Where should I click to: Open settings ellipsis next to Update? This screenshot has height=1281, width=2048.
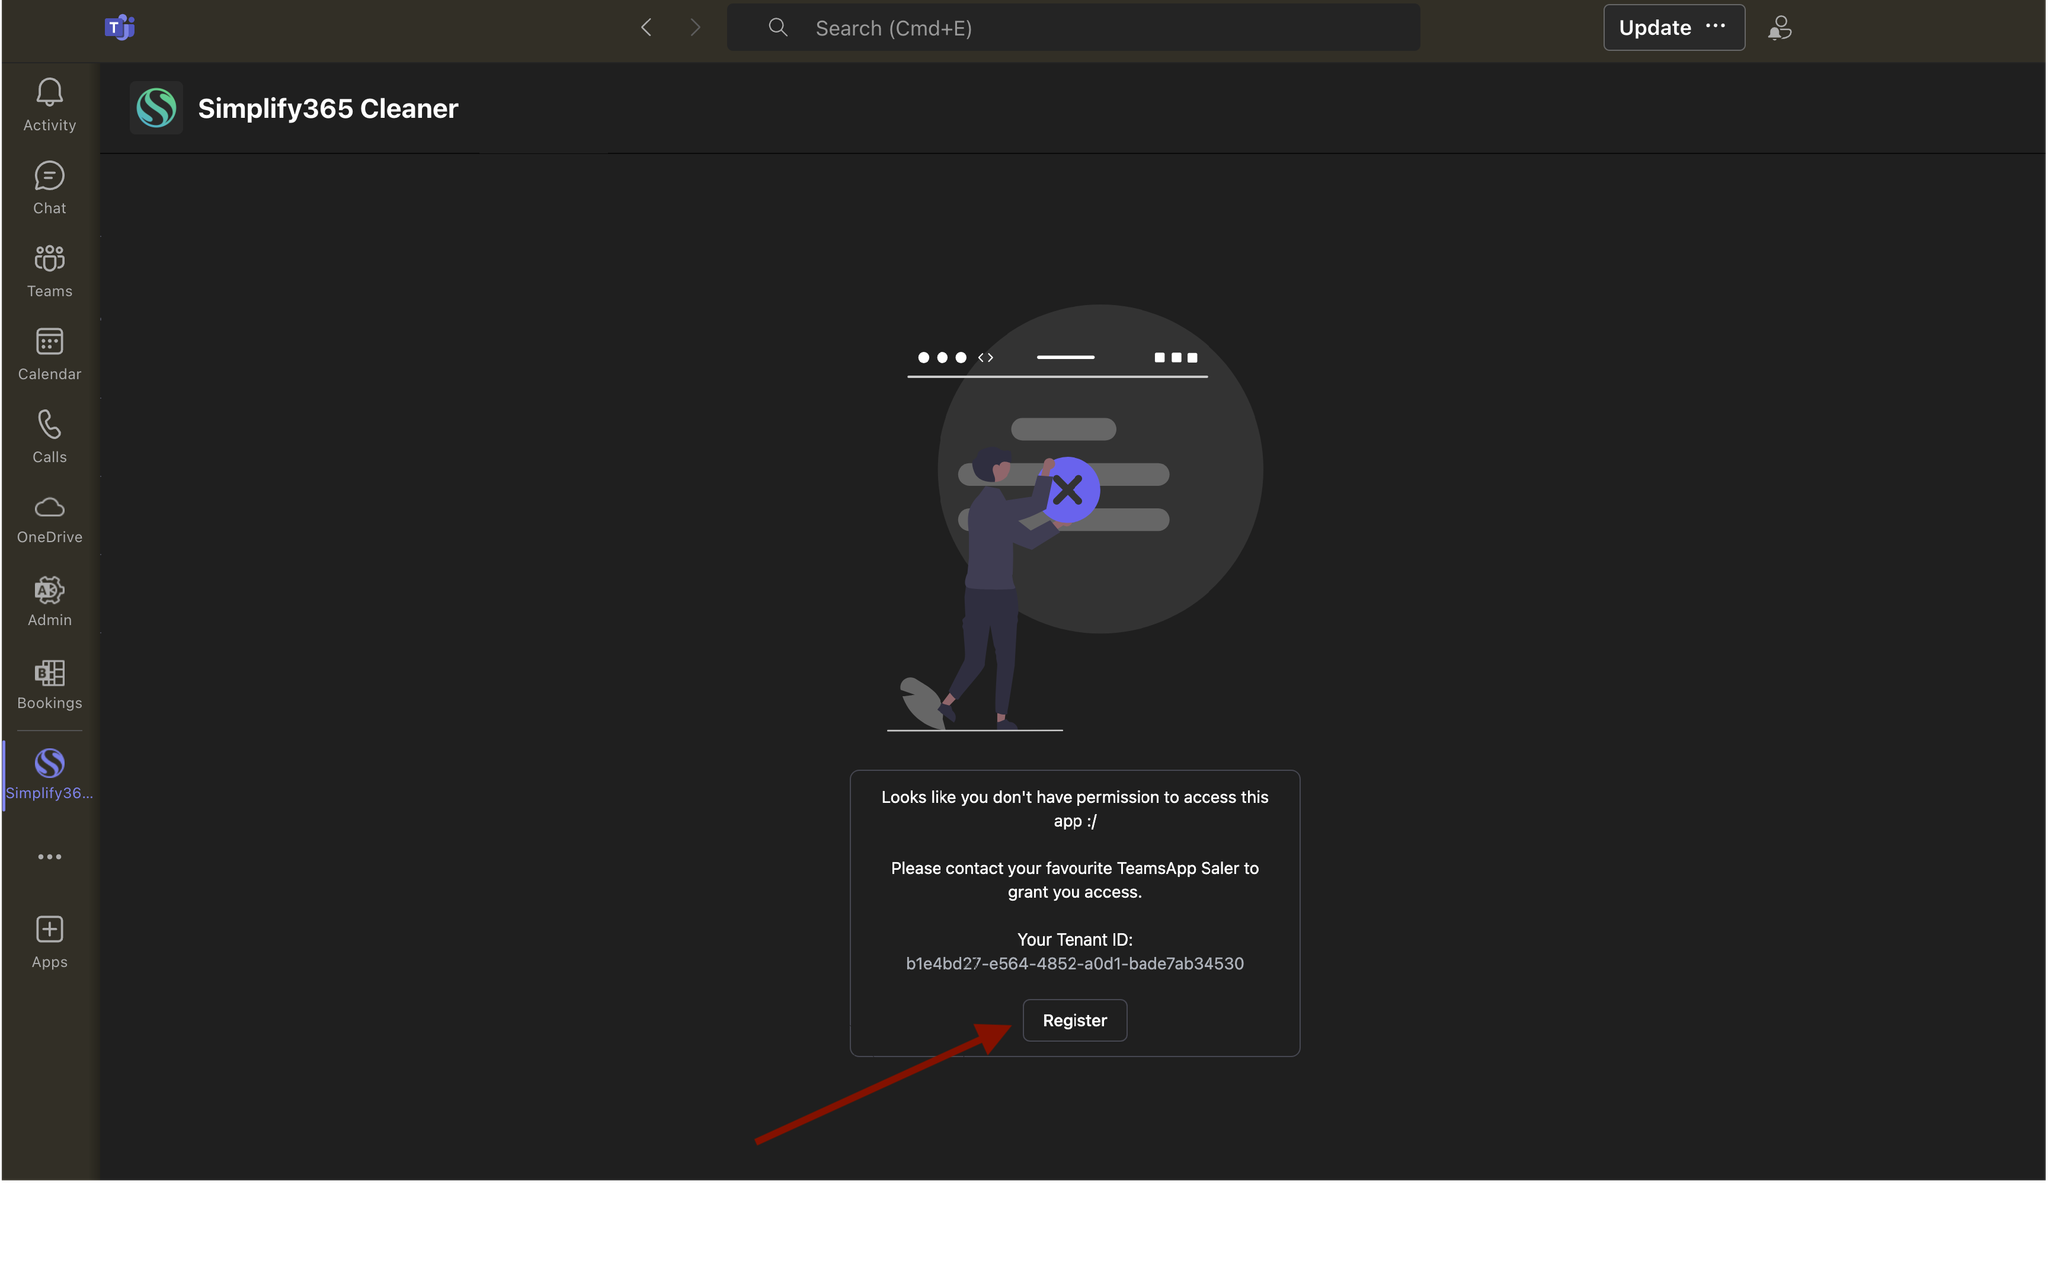tap(1716, 26)
